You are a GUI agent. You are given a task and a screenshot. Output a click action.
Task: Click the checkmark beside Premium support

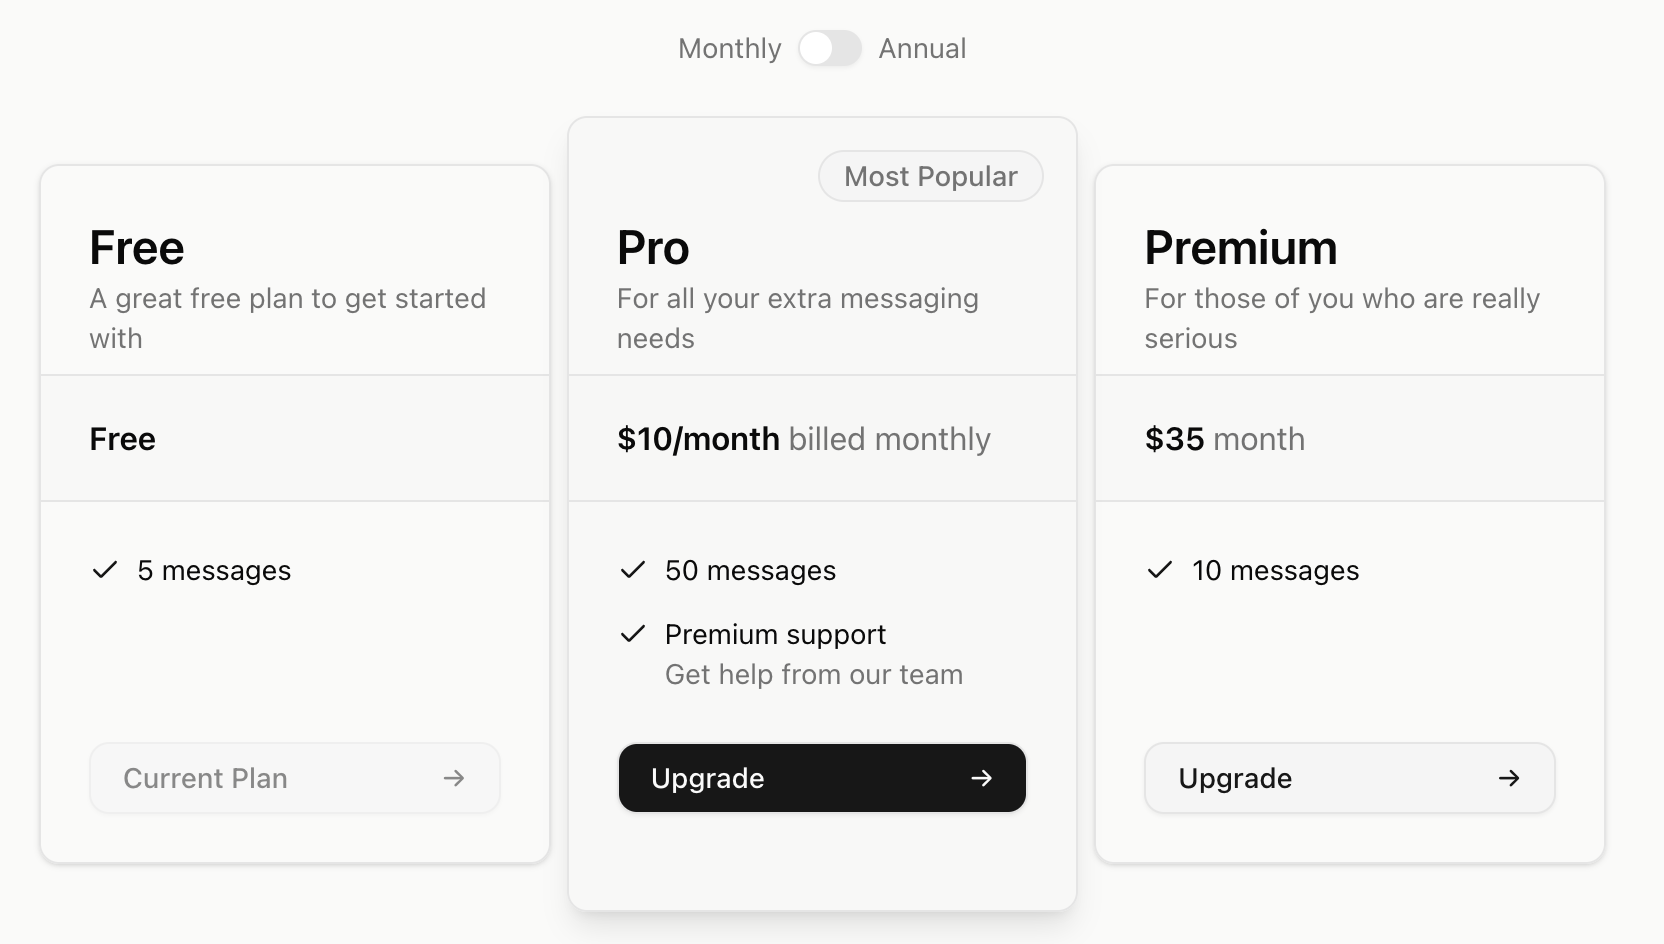coord(632,634)
